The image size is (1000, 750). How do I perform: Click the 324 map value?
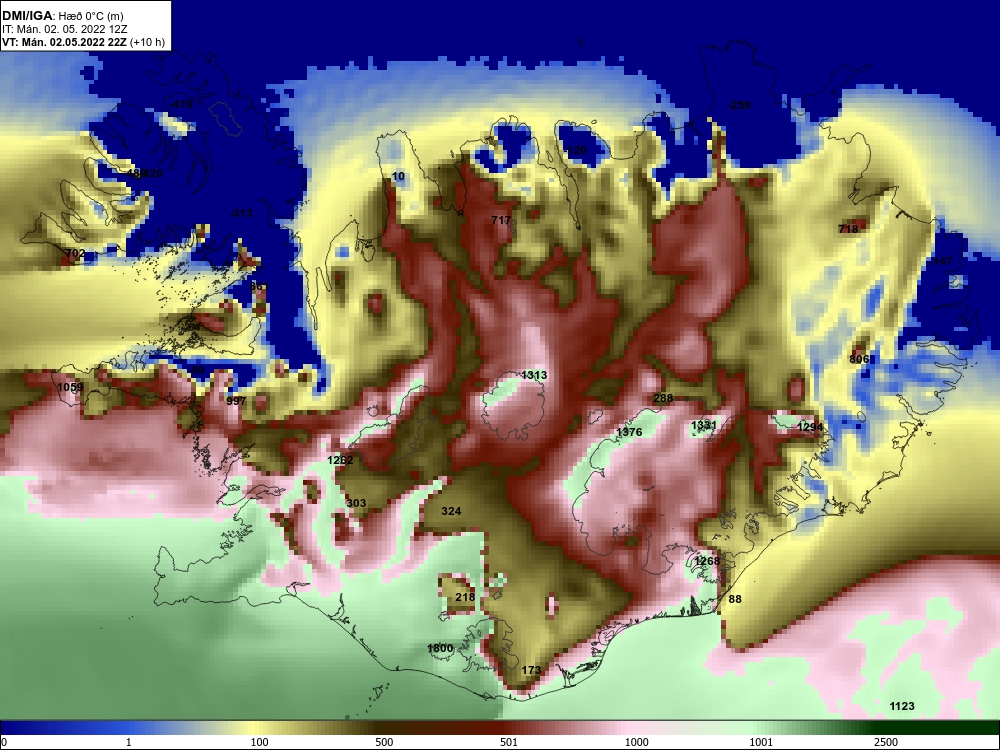pyautogui.click(x=451, y=511)
